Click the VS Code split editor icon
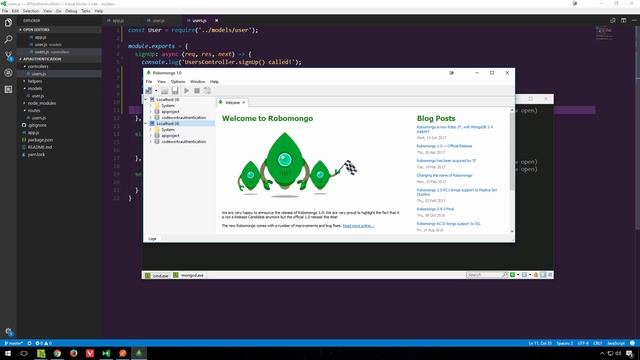The image size is (640, 360). coord(623,20)
